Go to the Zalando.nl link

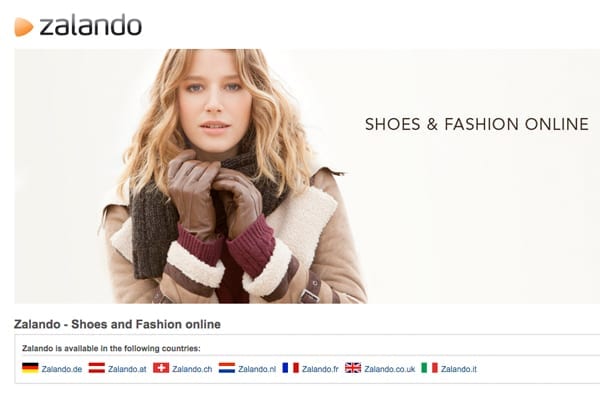[x=257, y=369]
